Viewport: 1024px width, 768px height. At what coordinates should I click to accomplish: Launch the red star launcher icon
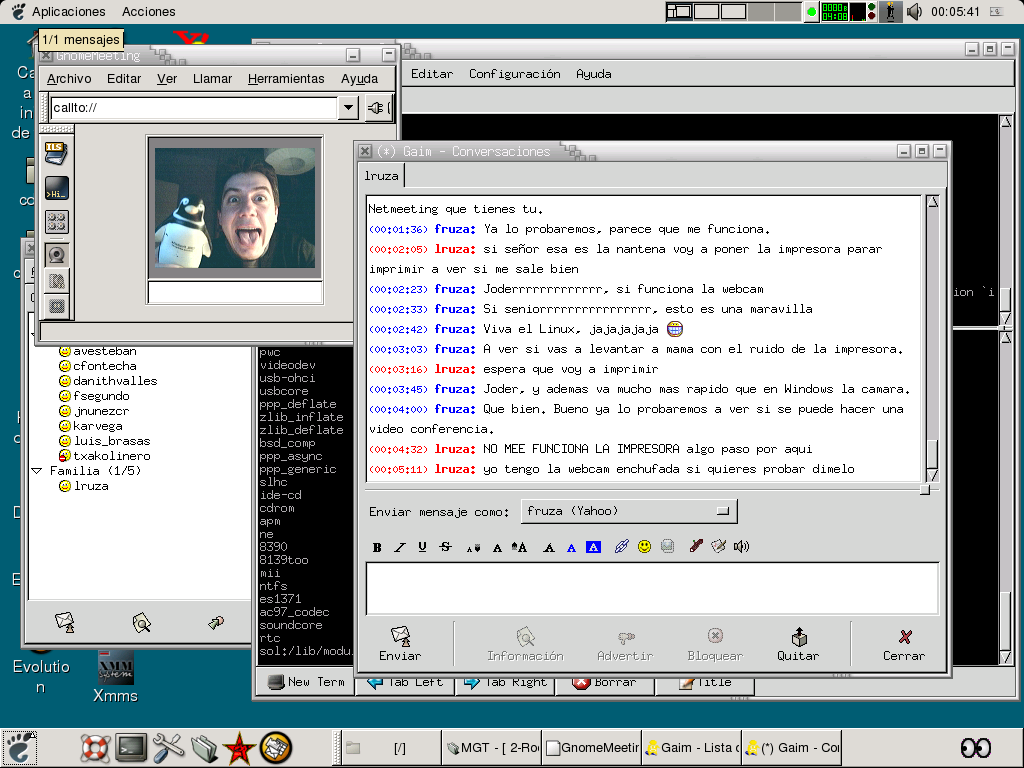coord(239,748)
